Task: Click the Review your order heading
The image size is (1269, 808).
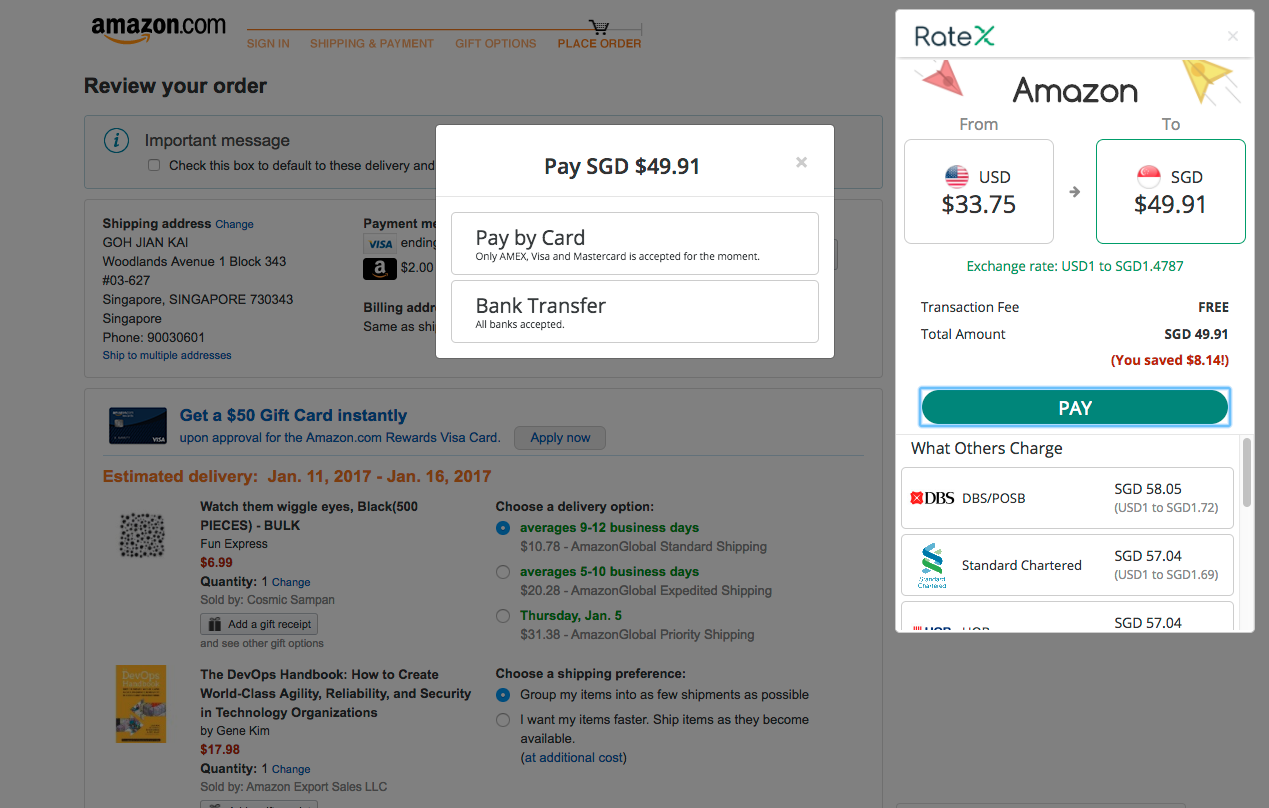Action: click(x=175, y=86)
